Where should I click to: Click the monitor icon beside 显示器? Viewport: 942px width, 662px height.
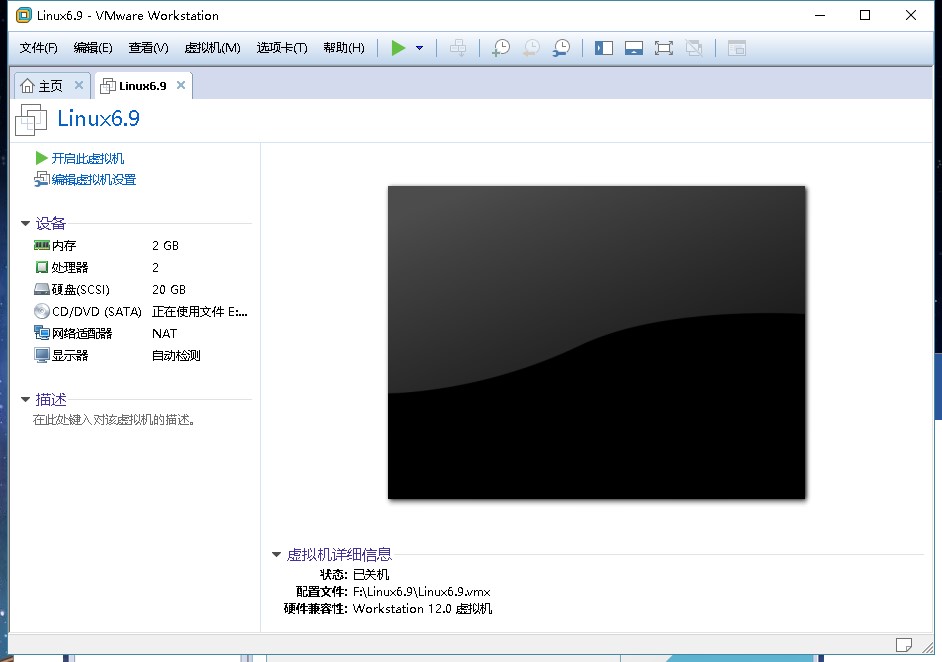41,355
